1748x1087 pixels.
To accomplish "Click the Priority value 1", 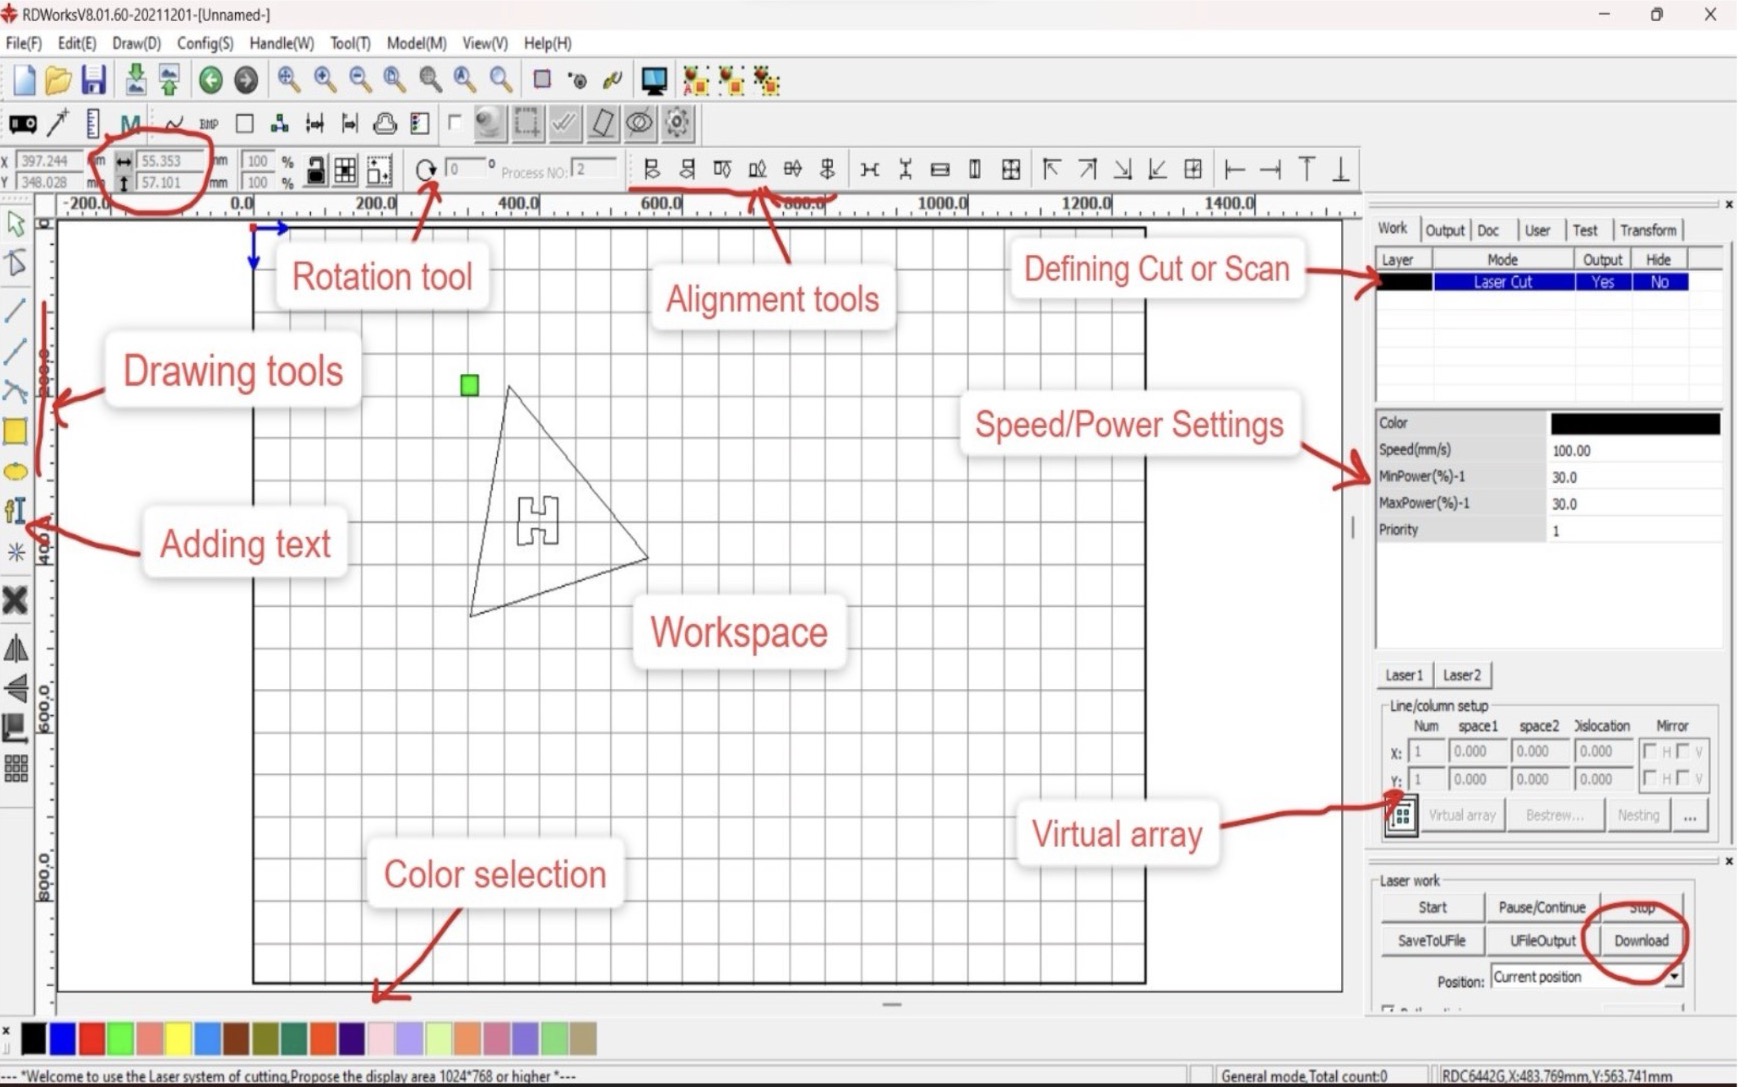I will click(1634, 530).
